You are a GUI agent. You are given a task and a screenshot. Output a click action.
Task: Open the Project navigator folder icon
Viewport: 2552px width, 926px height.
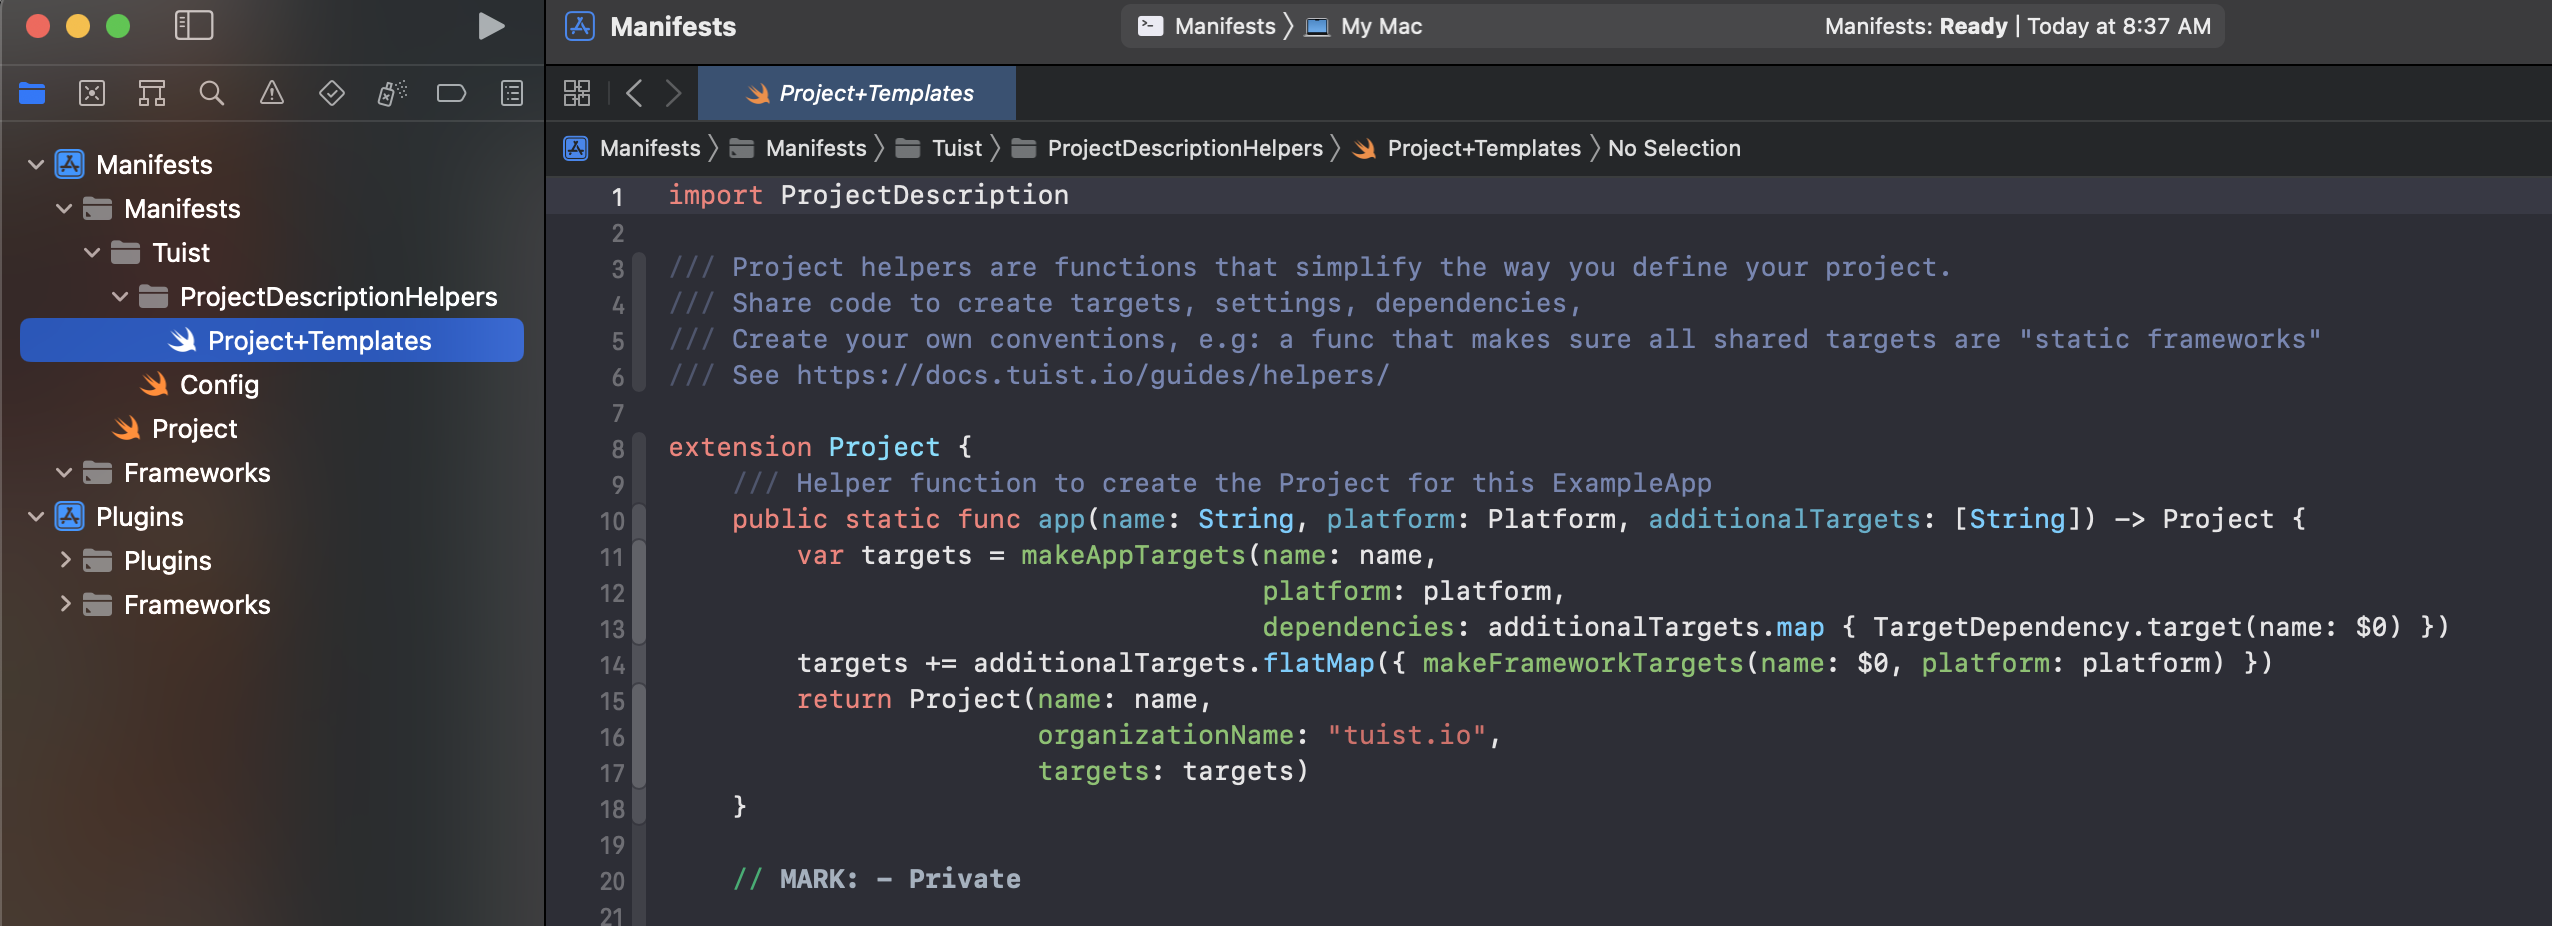[32, 94]
